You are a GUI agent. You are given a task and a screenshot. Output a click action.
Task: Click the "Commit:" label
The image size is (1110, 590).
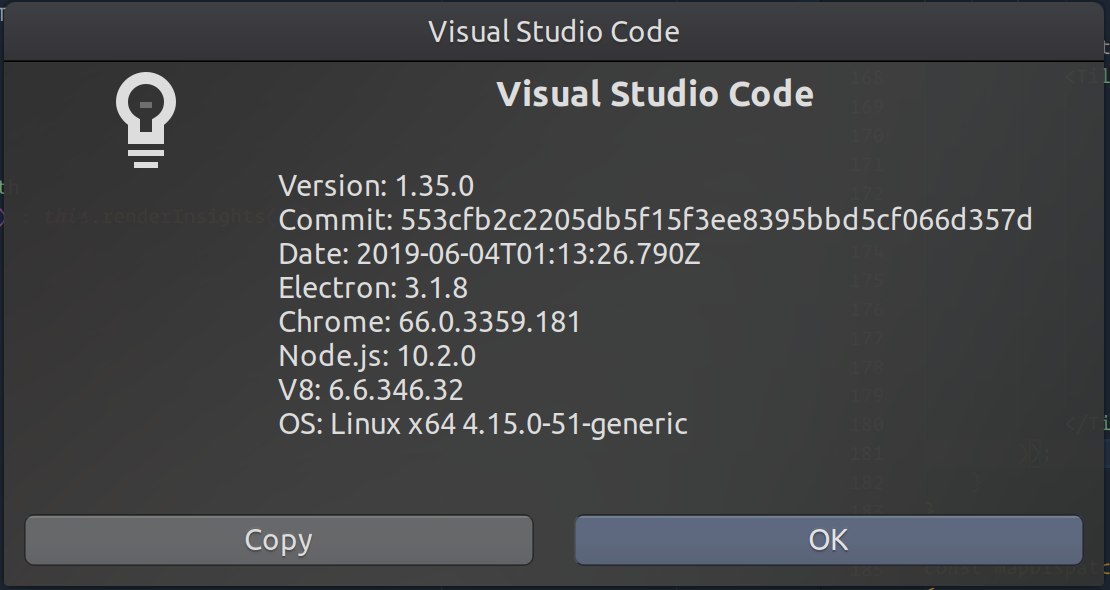(335, 220)
